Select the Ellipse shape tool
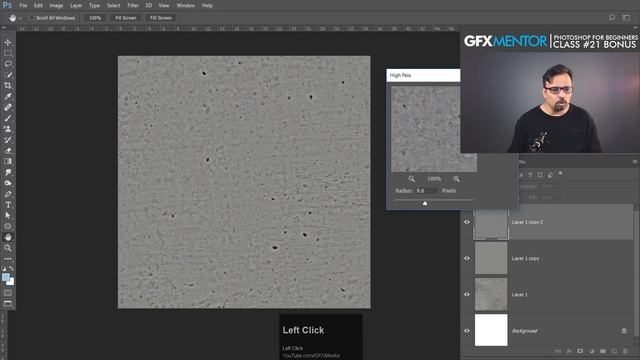The image size is (640, 360). tap(8, 226)
